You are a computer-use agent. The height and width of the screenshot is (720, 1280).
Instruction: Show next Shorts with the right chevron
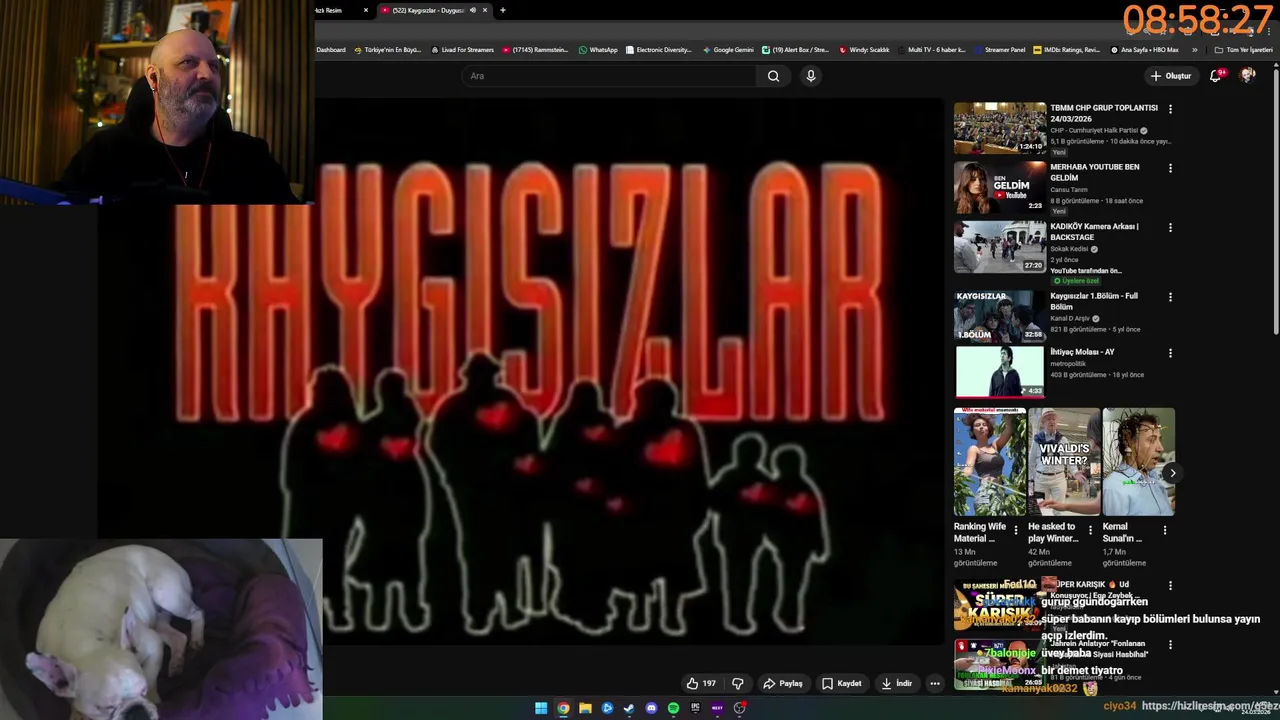pos(1172,473)
